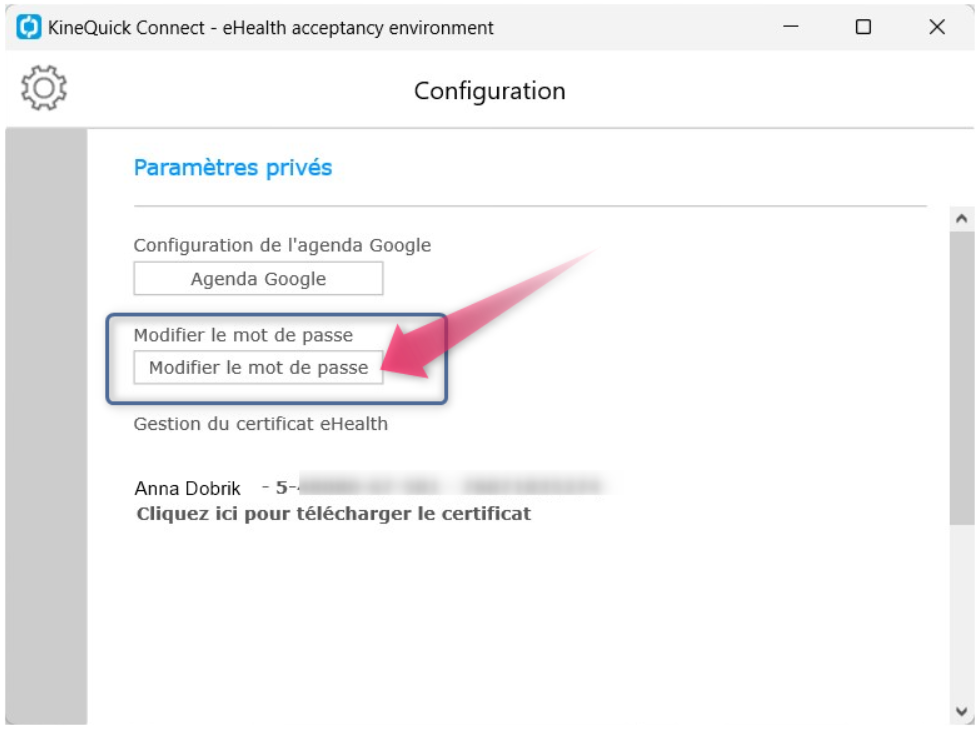
Task: Minimize the KineQuick Connect window
Action: [791, 27]
